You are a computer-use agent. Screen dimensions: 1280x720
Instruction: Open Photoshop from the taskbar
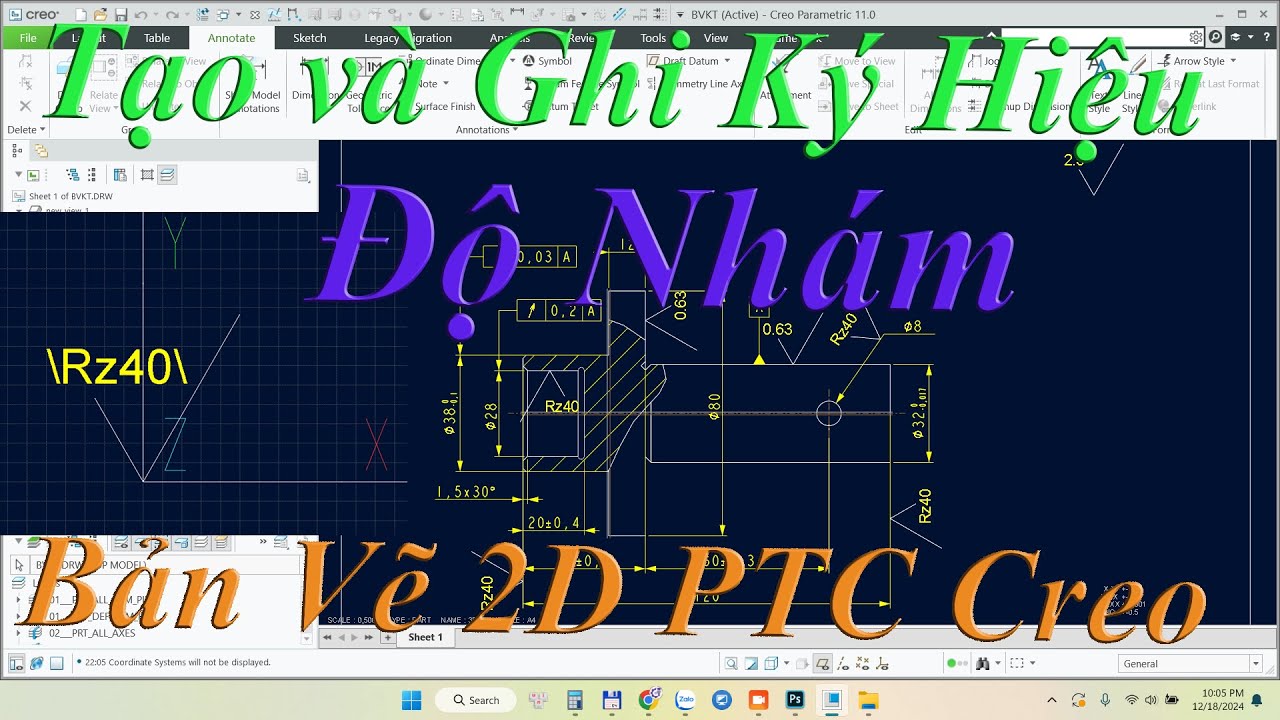pyautogui.click(x=795, y=700)
